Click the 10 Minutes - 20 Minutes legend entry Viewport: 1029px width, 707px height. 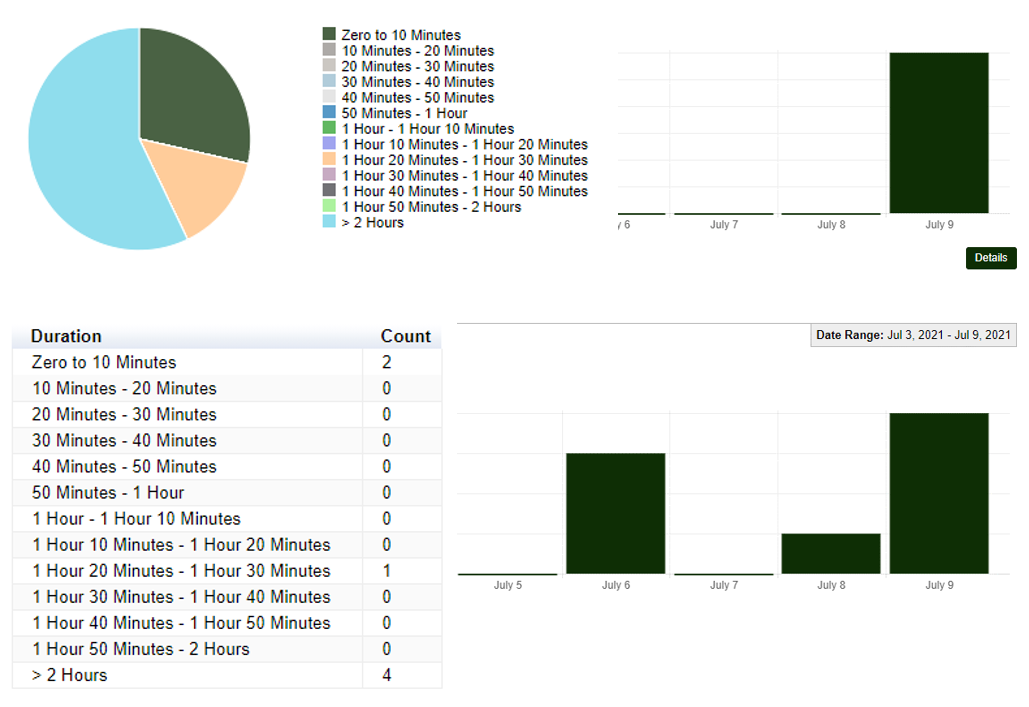[x=417, y=50]
